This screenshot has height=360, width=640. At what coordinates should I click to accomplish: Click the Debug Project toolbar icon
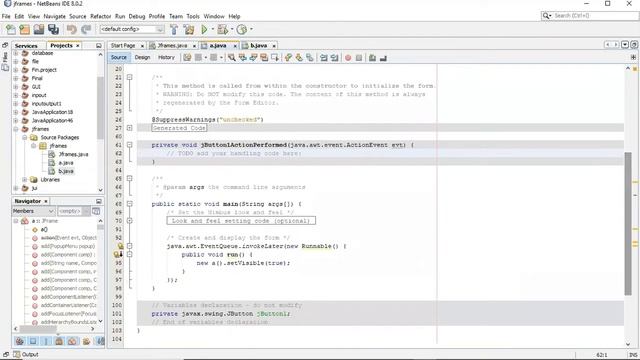222,29
